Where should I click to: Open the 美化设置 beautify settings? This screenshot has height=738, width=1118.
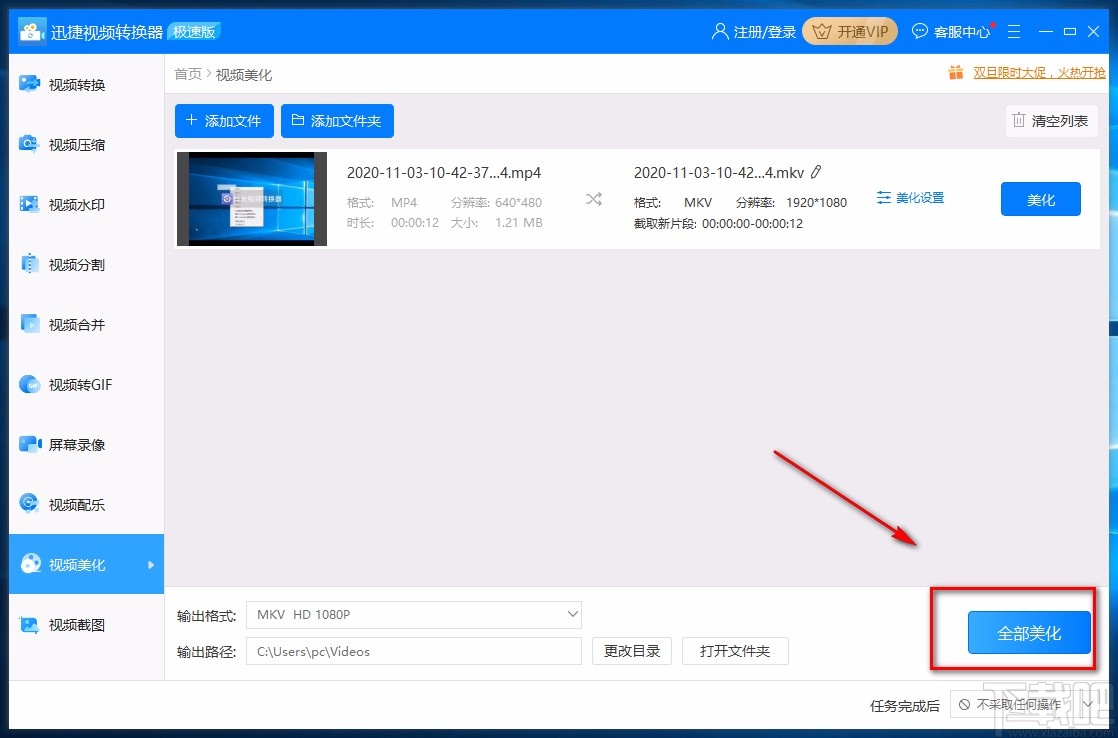point(909,197)
